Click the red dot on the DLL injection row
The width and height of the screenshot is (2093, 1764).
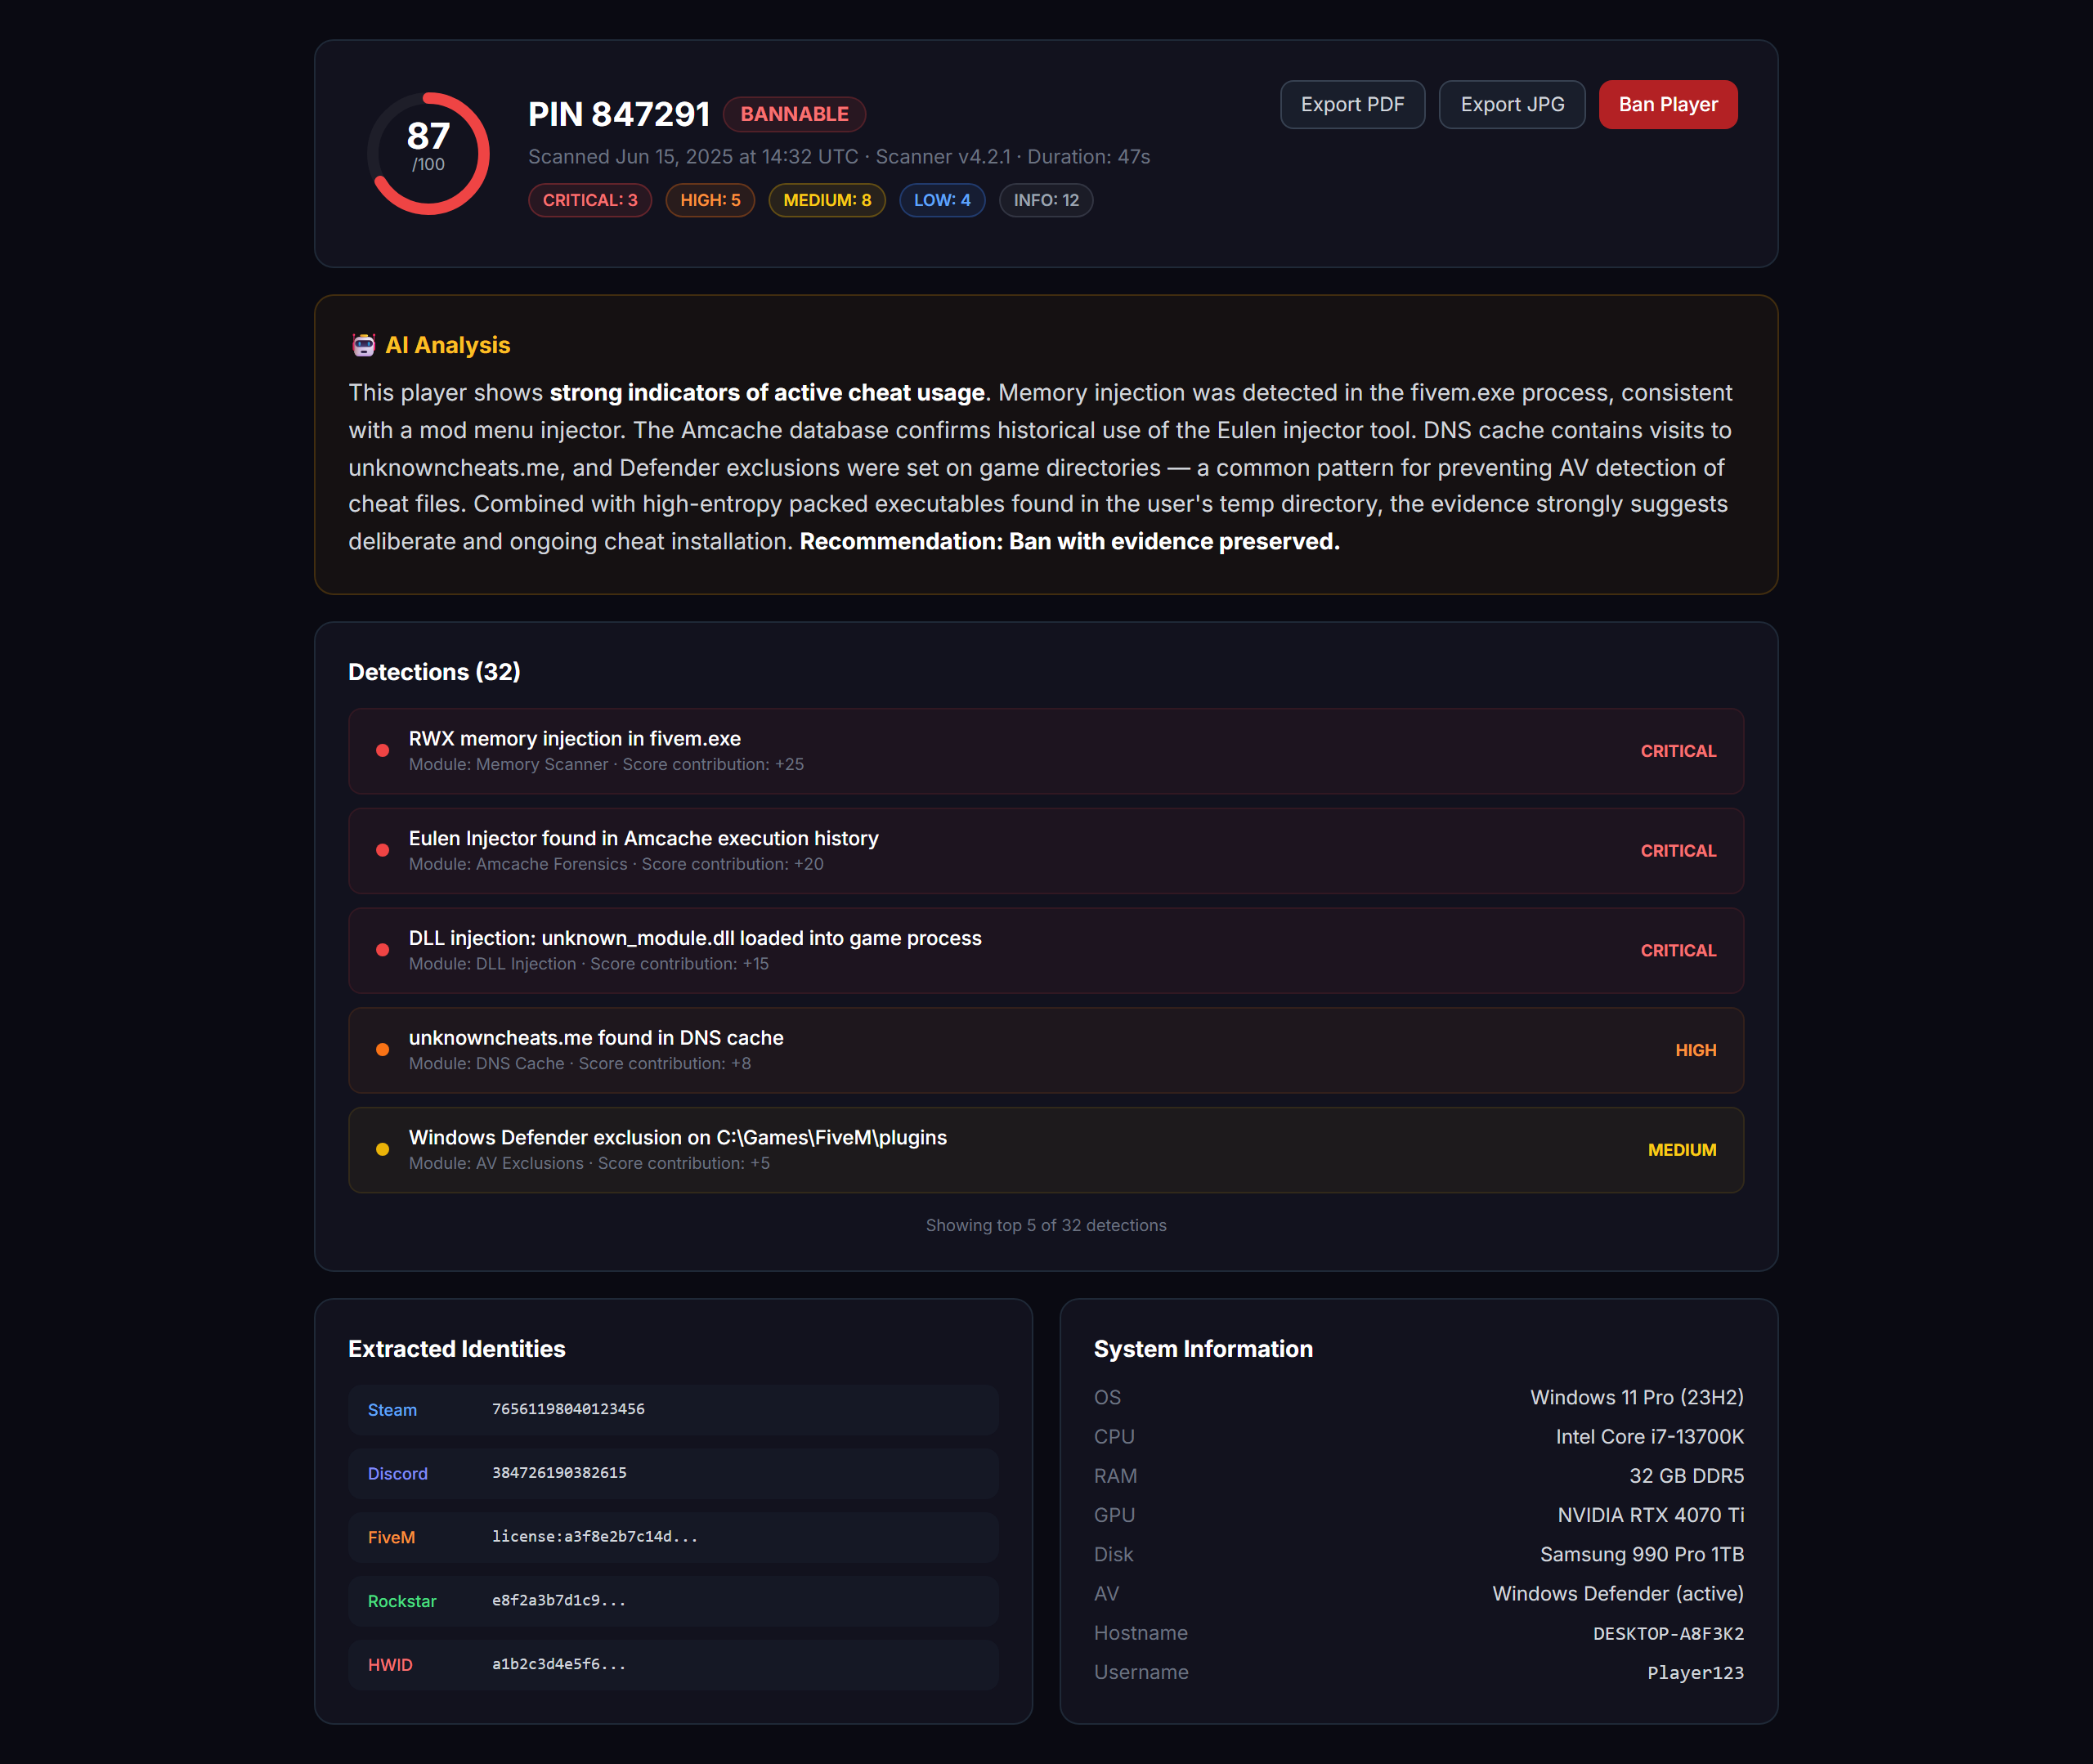coord(382,950)
